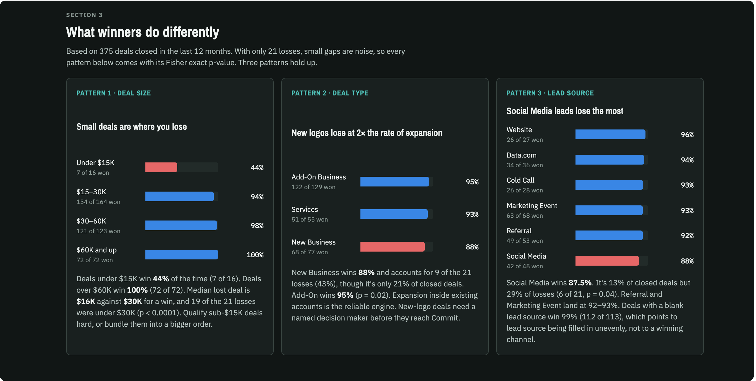Click the 'SECTION 3' label
This screenshot has height=381, width=756.
[84, 15]
